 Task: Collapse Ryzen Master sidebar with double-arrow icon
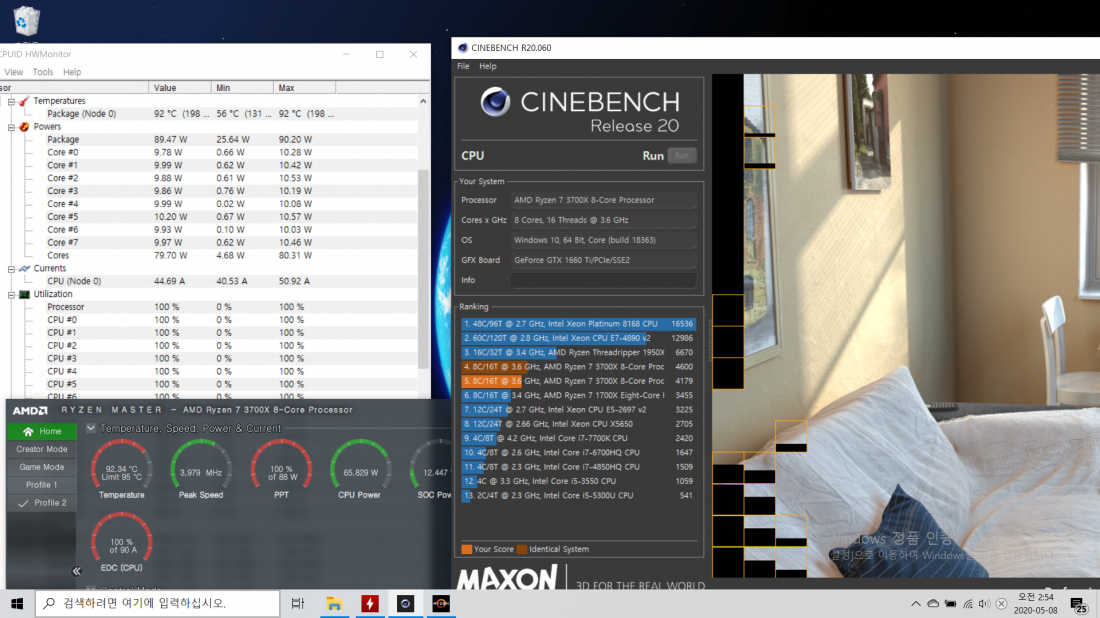point(76,571)
